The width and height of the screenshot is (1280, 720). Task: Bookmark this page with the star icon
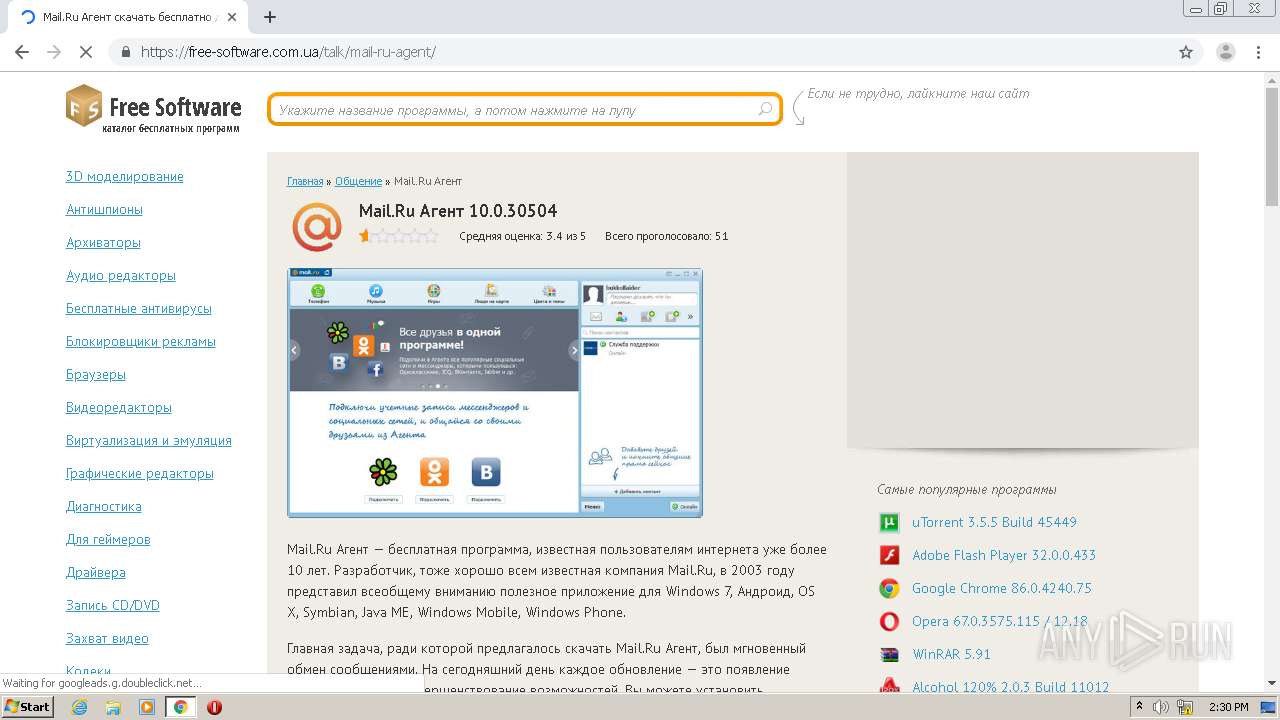(1186, 52)
